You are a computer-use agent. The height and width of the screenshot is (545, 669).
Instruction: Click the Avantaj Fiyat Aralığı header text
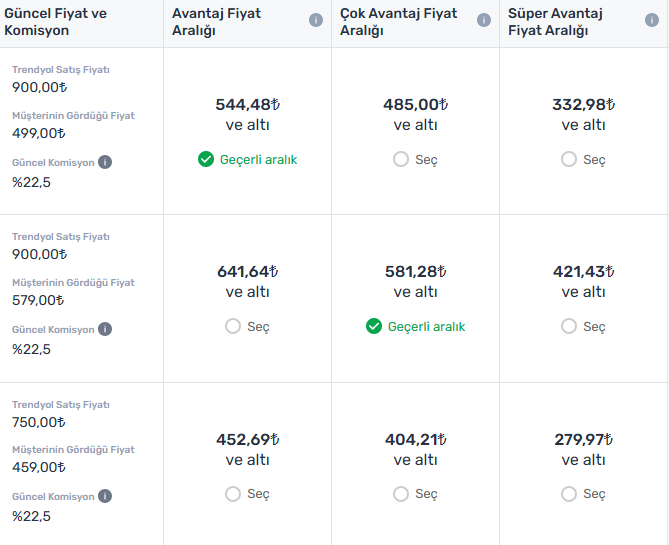tap(216, 22)
